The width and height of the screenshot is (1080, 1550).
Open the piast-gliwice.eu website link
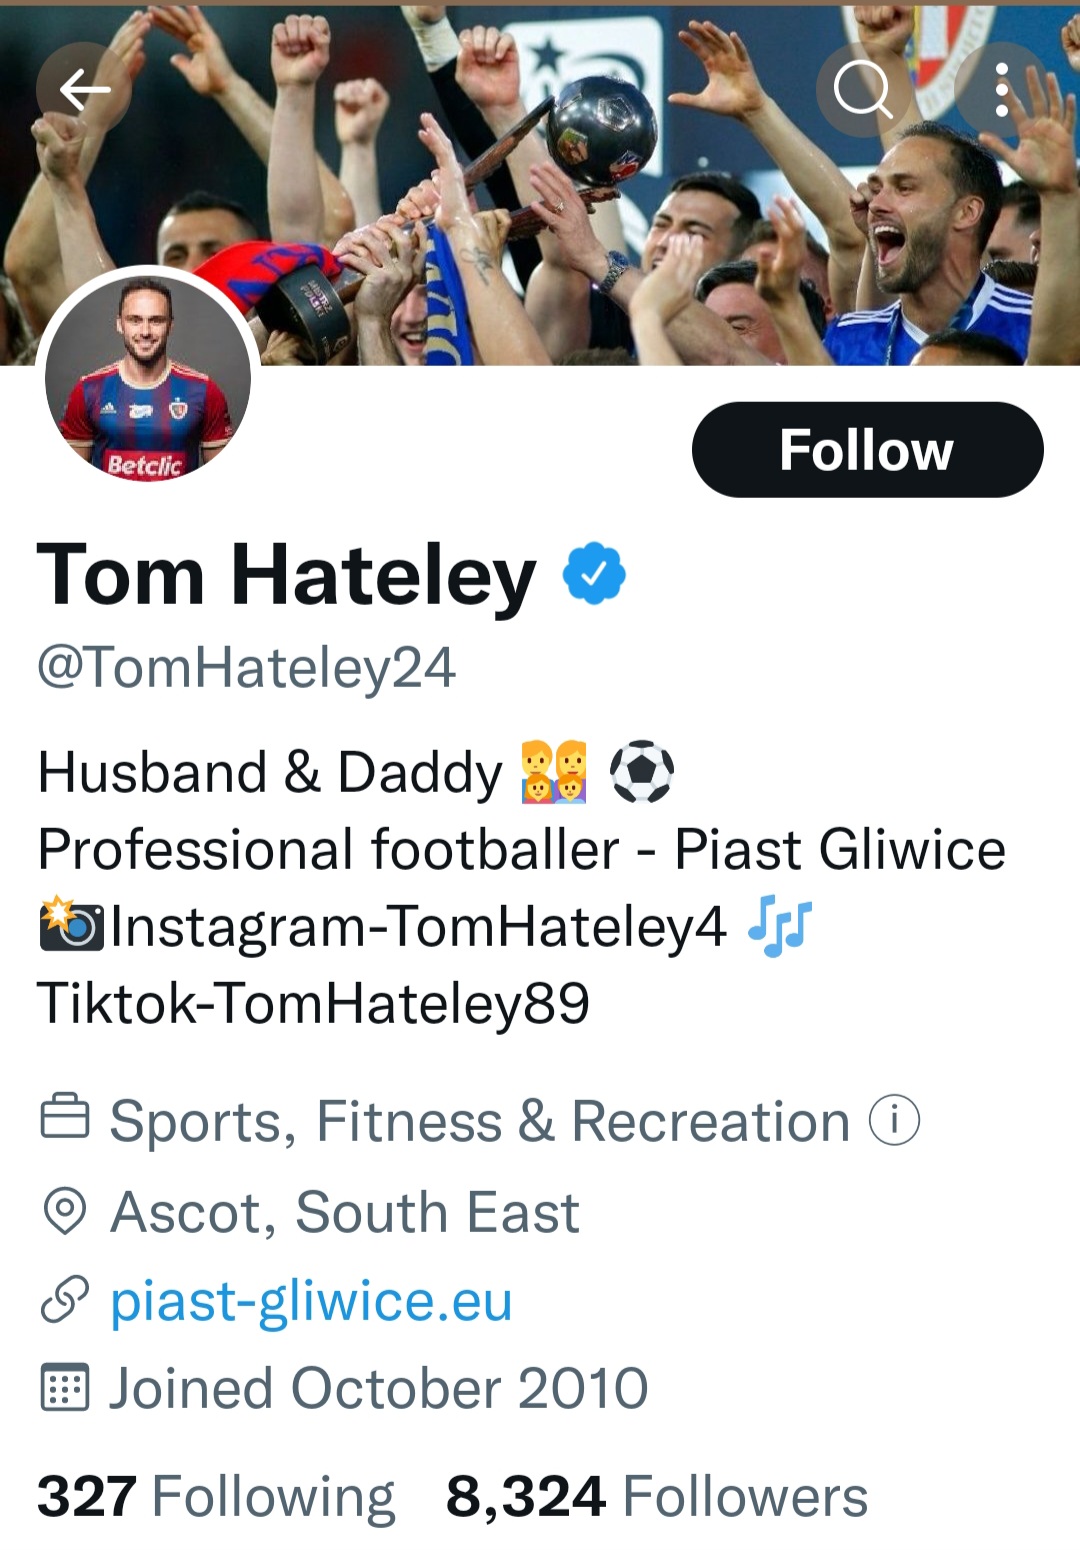click(310, 1302)
